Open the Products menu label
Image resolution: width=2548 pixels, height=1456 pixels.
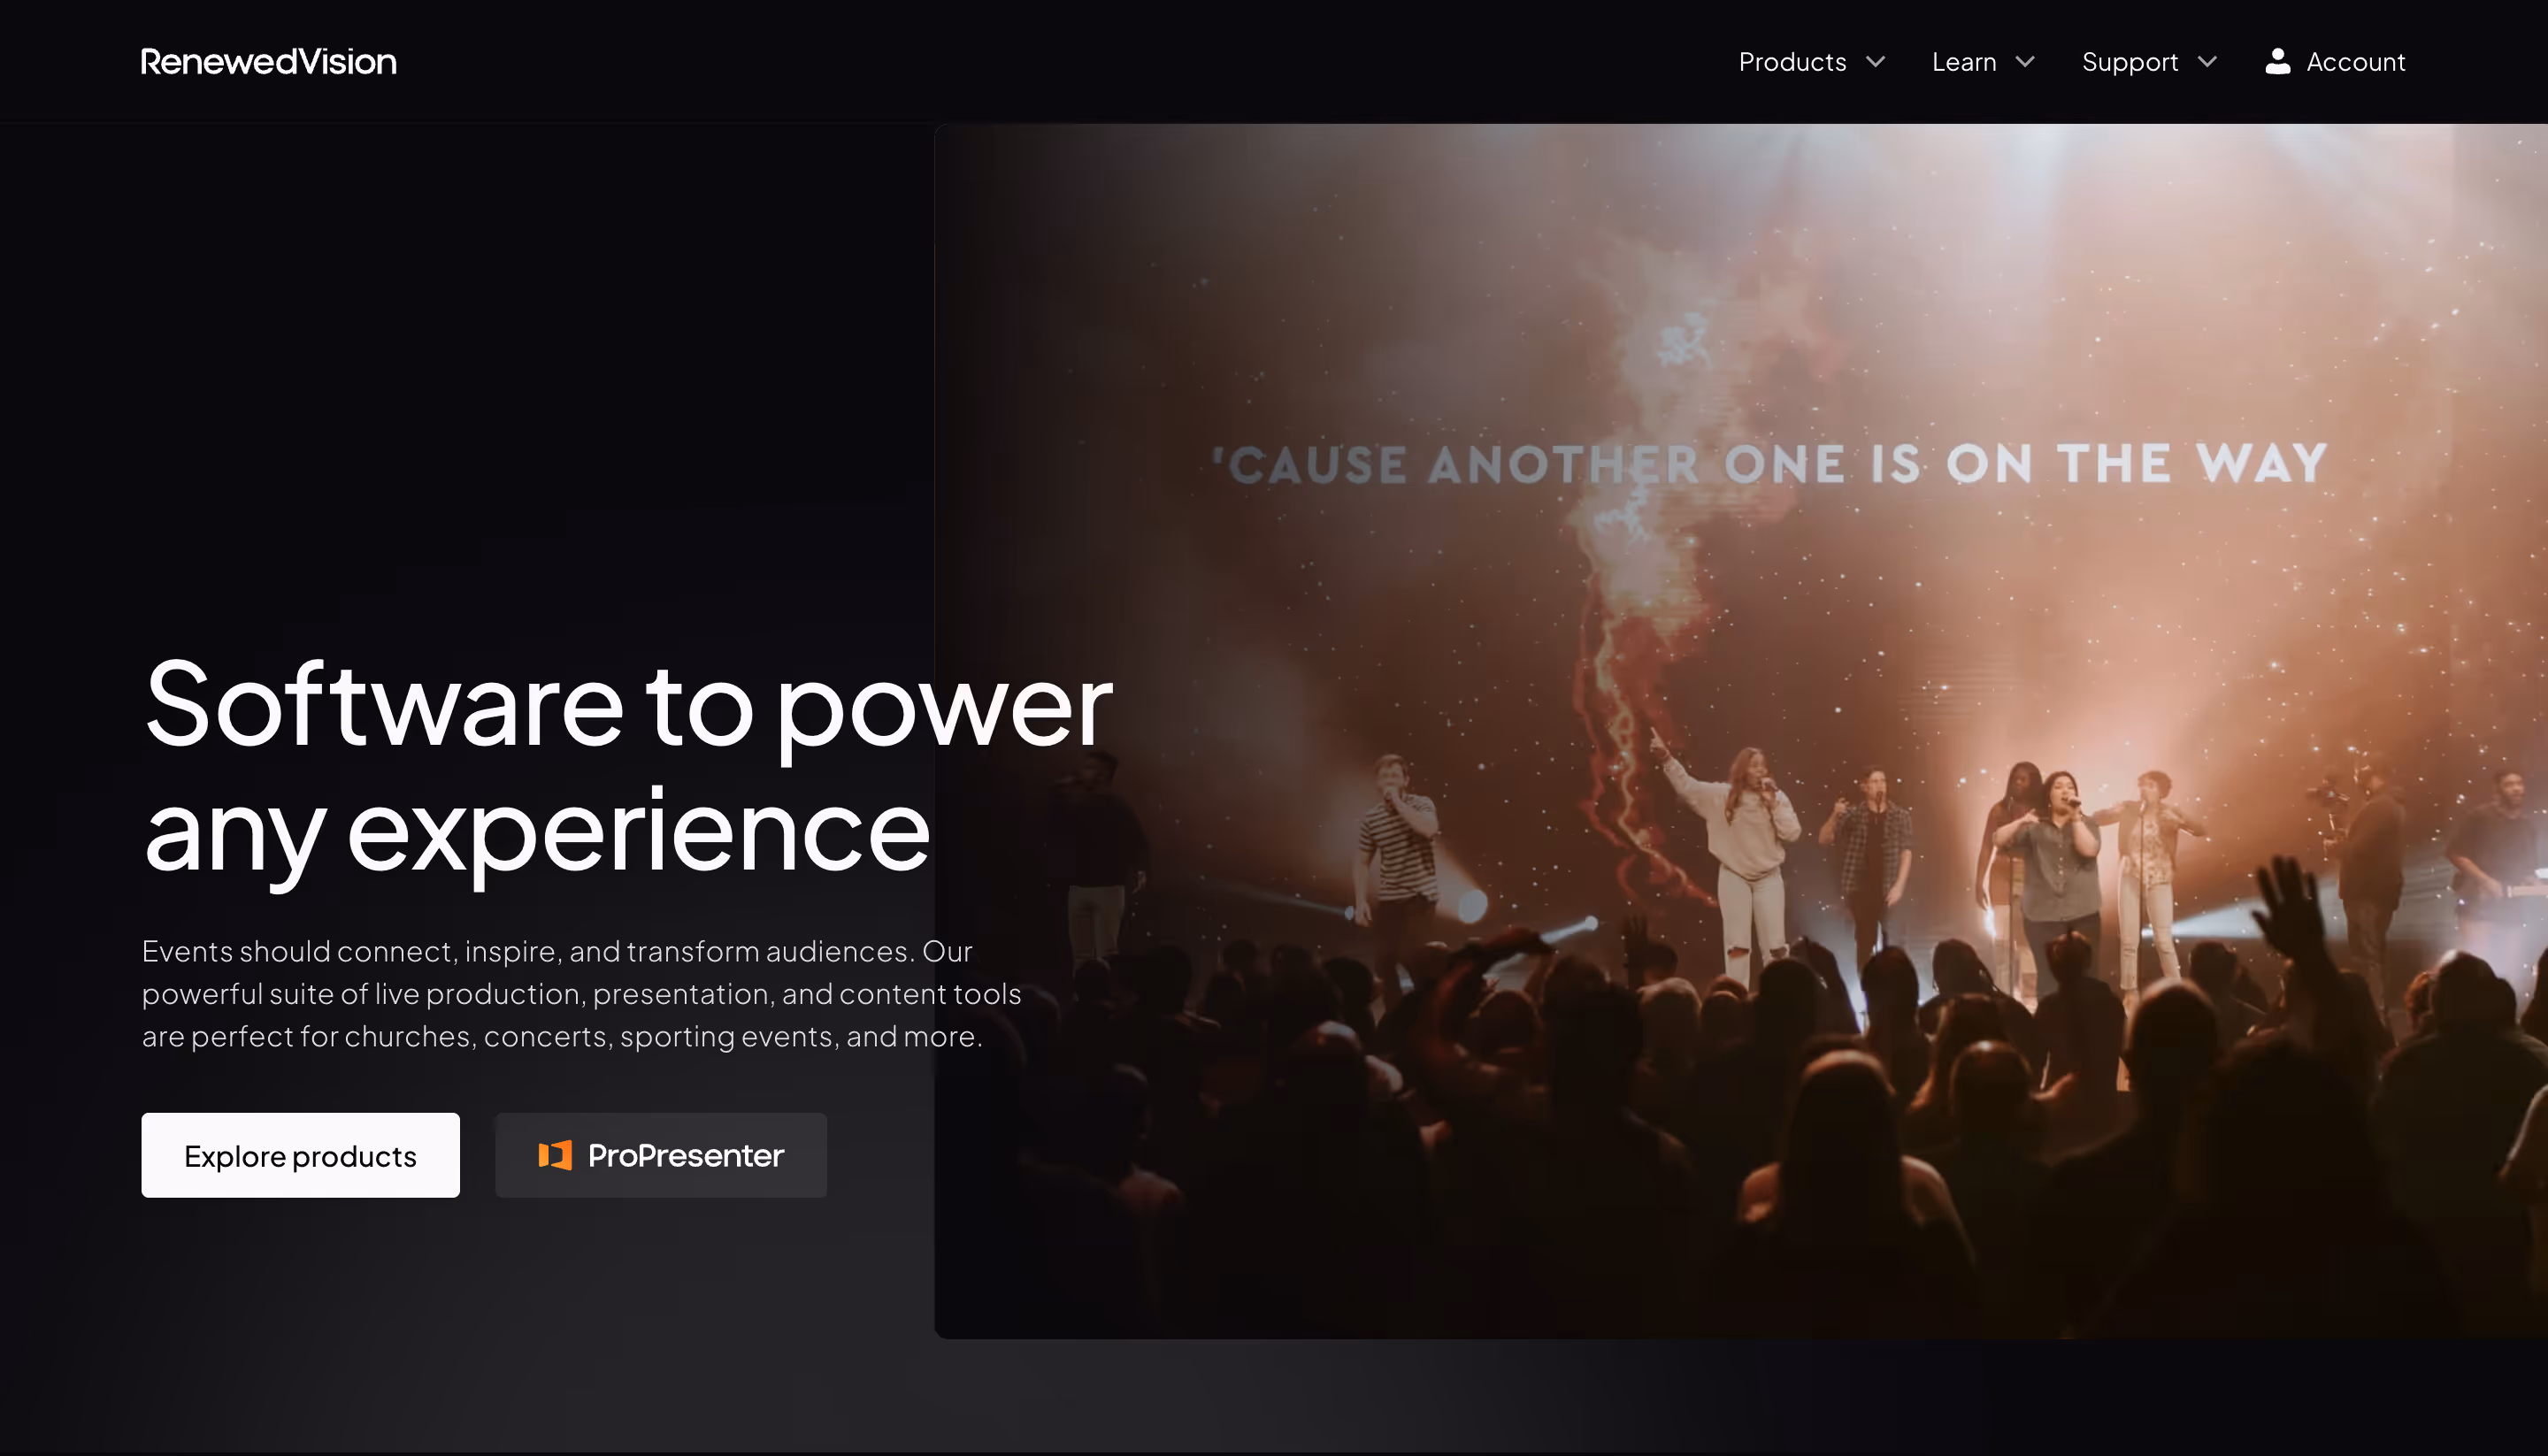pos(1792,62)
